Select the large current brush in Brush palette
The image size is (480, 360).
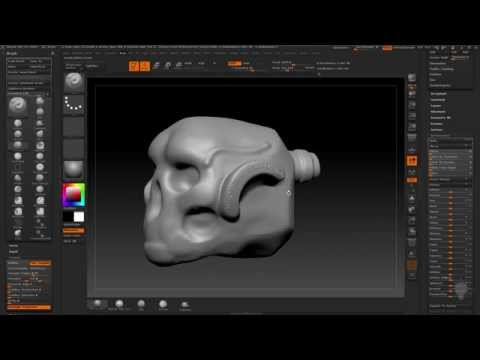pyautogui.click(x=18, y=105)
